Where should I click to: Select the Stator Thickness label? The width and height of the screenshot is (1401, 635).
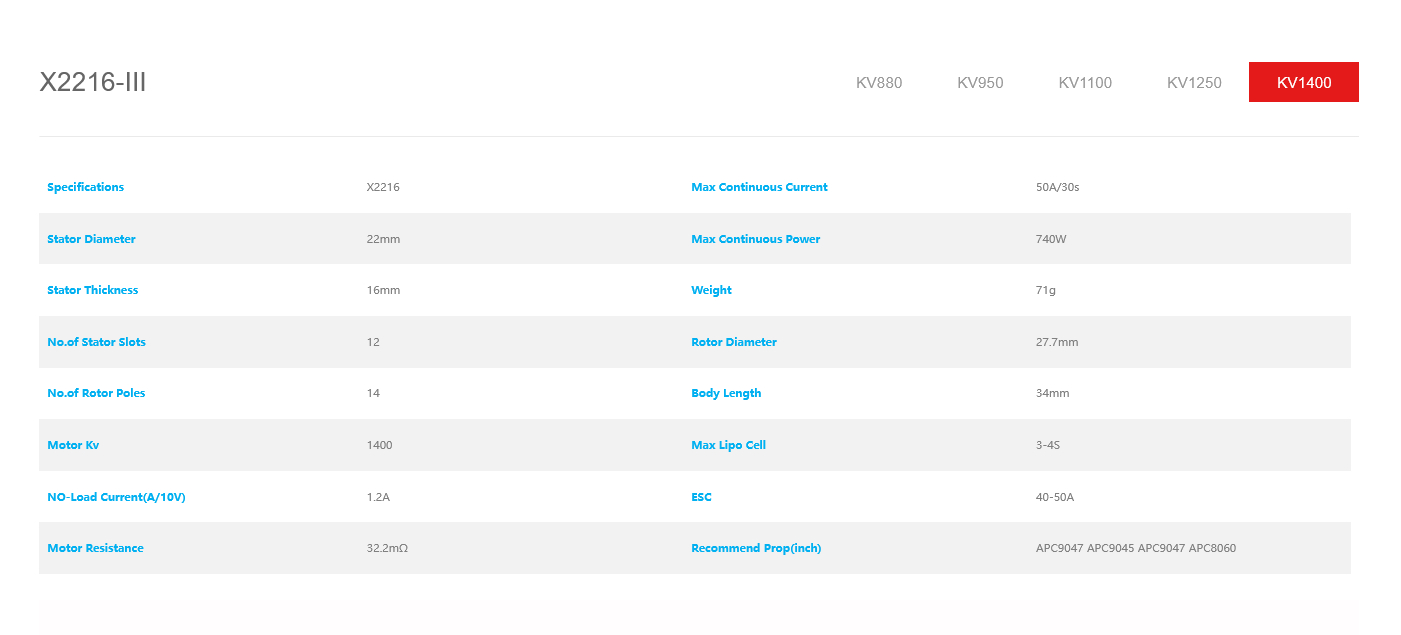(93, 290)
